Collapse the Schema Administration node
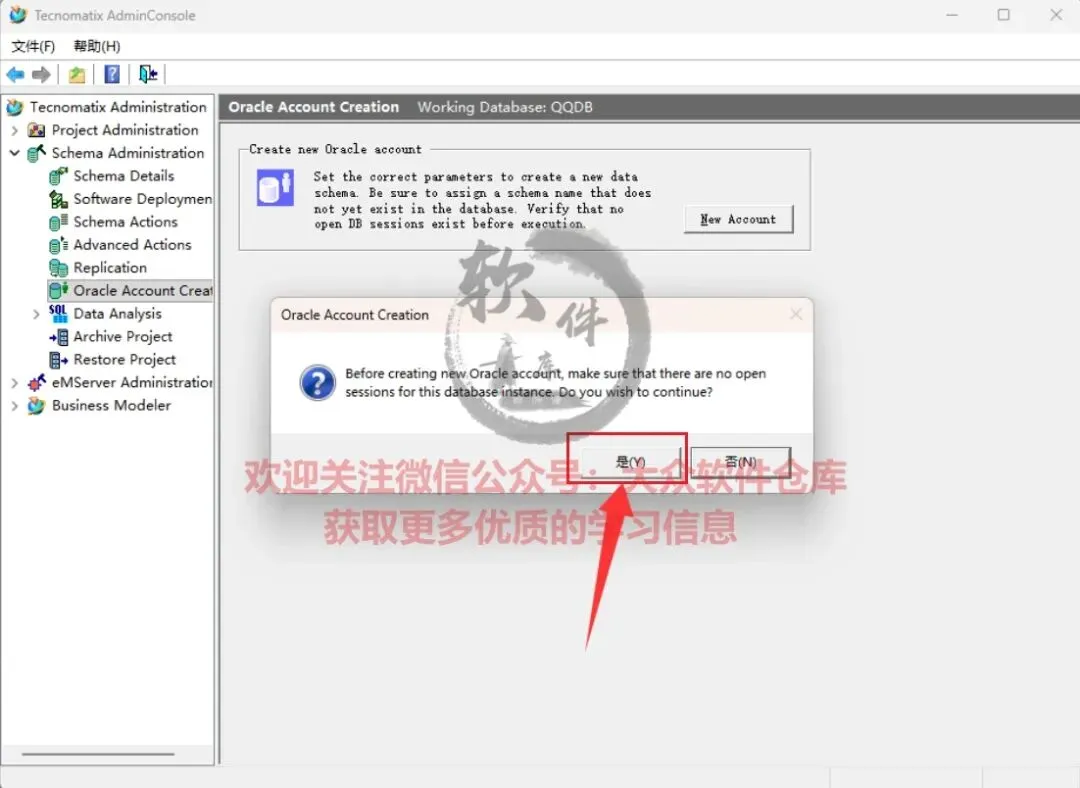1080x788 pixels. 14,153
